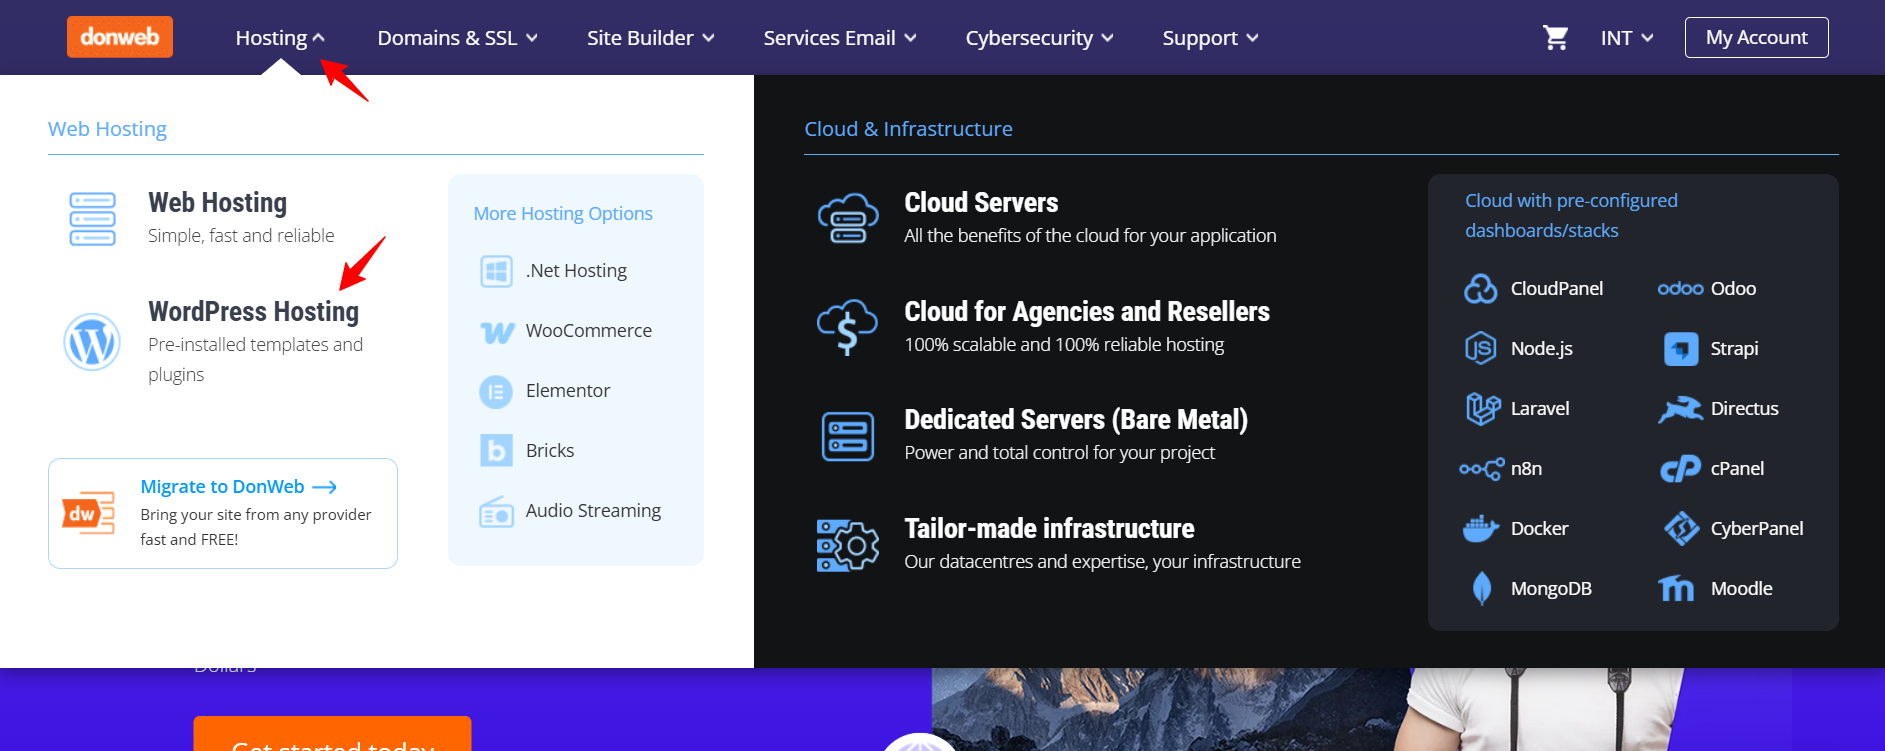Follow Migrate to DonWeb link
Image resolution: width=1885 pixels, height=751 pixels.
tap(238, 487)
